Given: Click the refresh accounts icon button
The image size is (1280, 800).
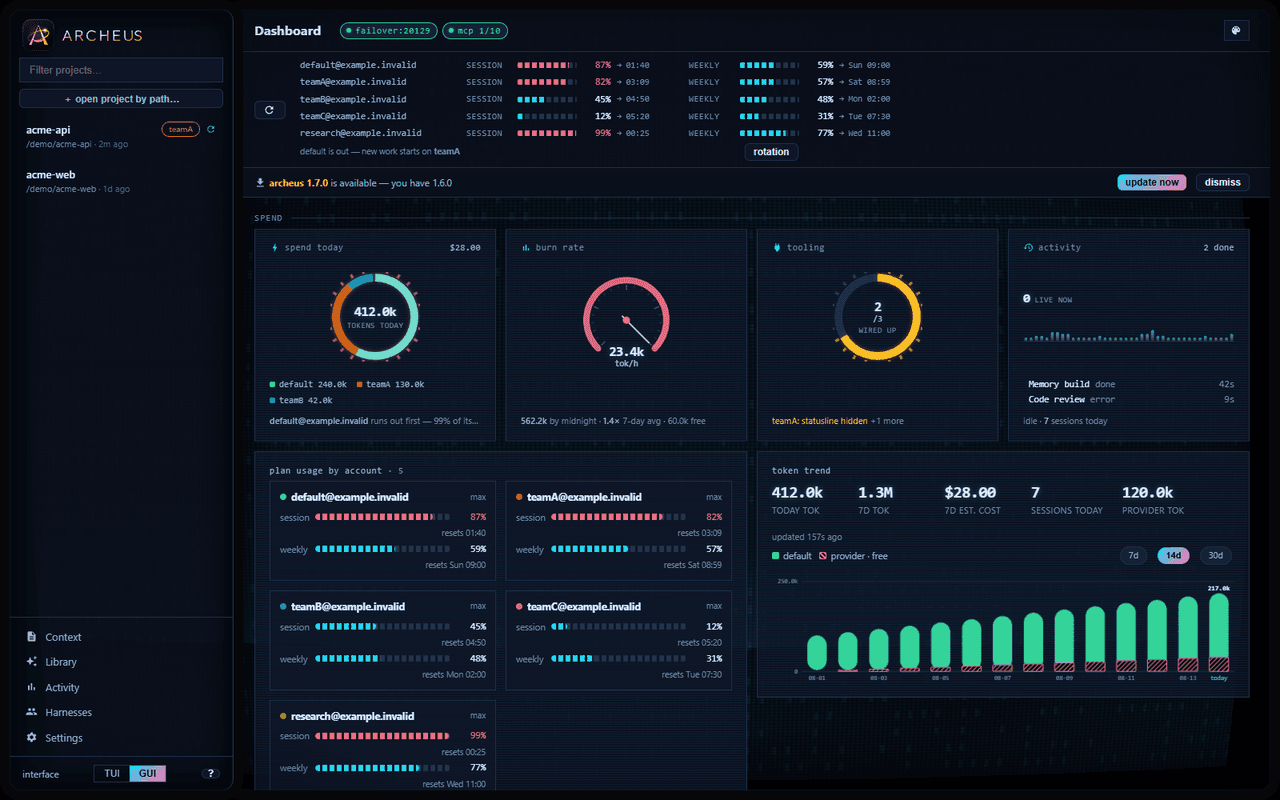Looking at the screenshot, I should pyautogui.click(x=269, y=110).
